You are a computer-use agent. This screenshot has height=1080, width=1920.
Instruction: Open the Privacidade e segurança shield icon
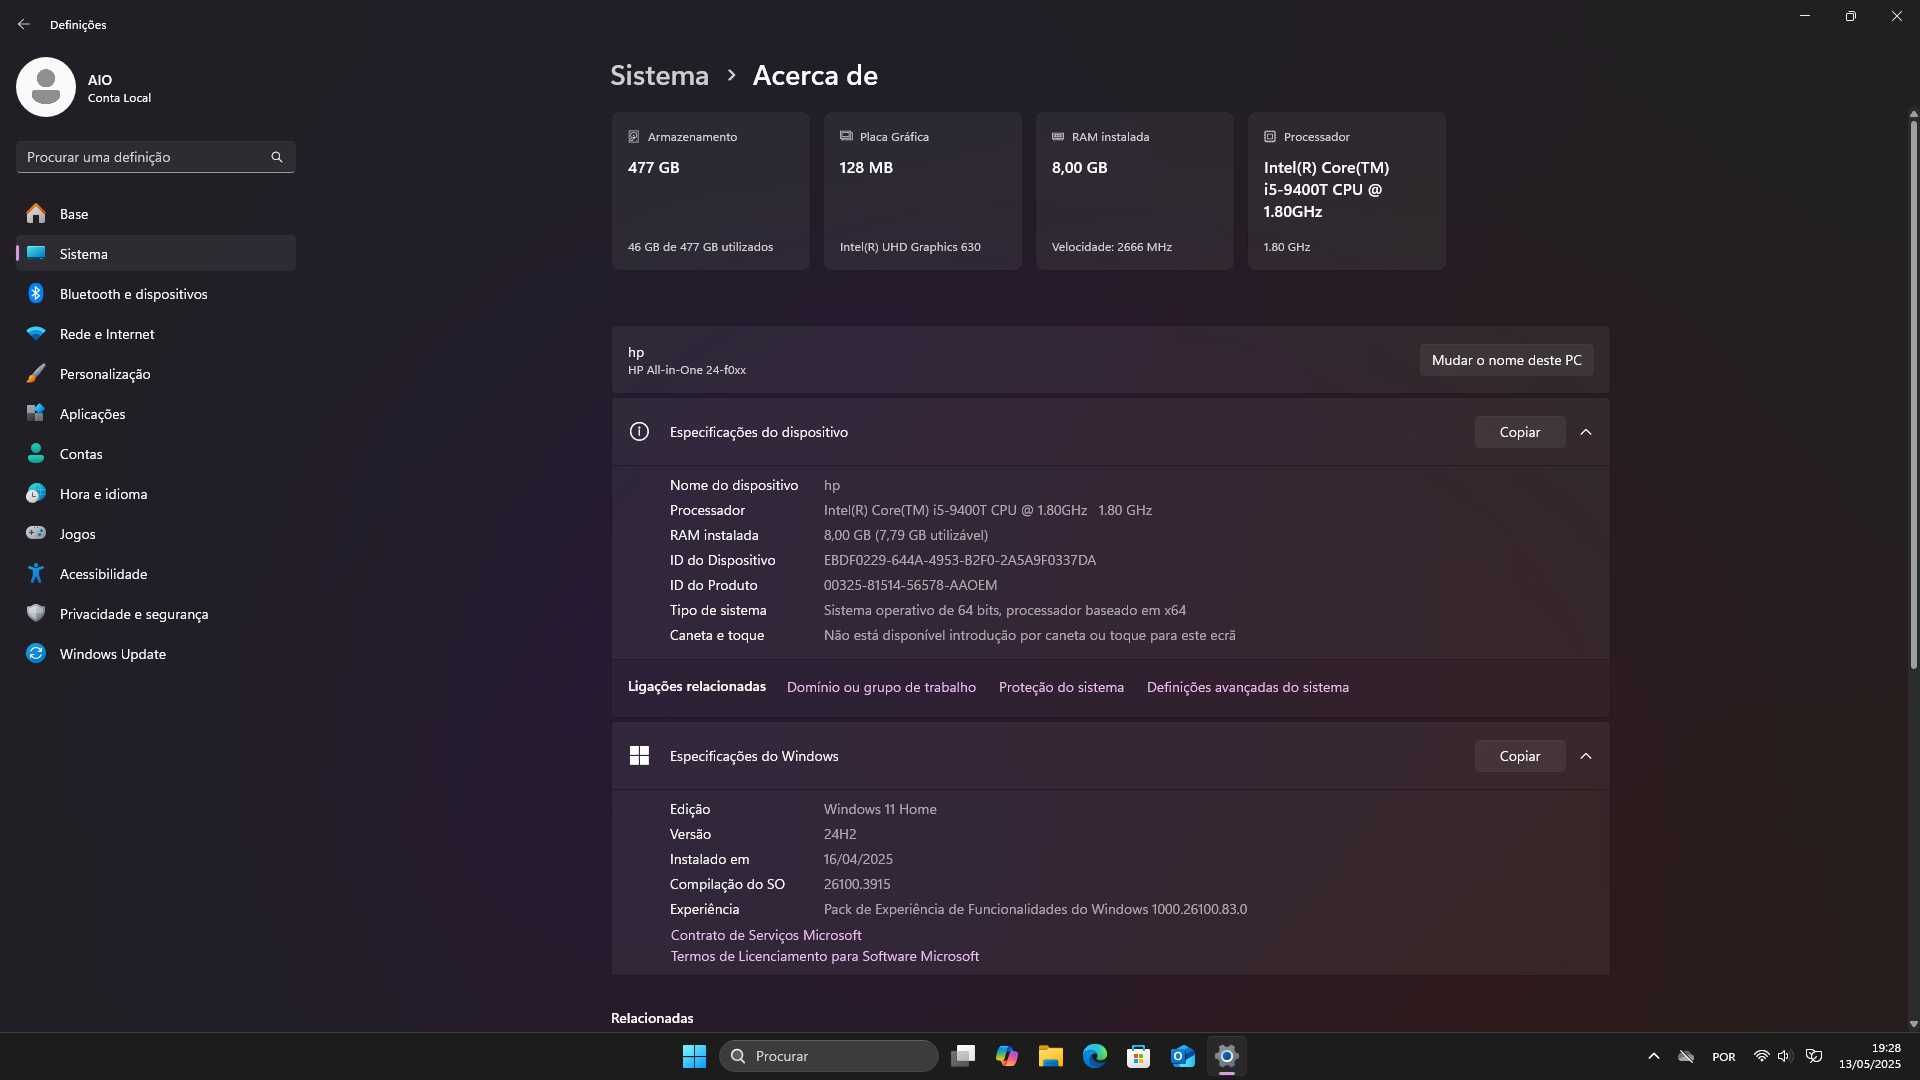coord(36,613)
